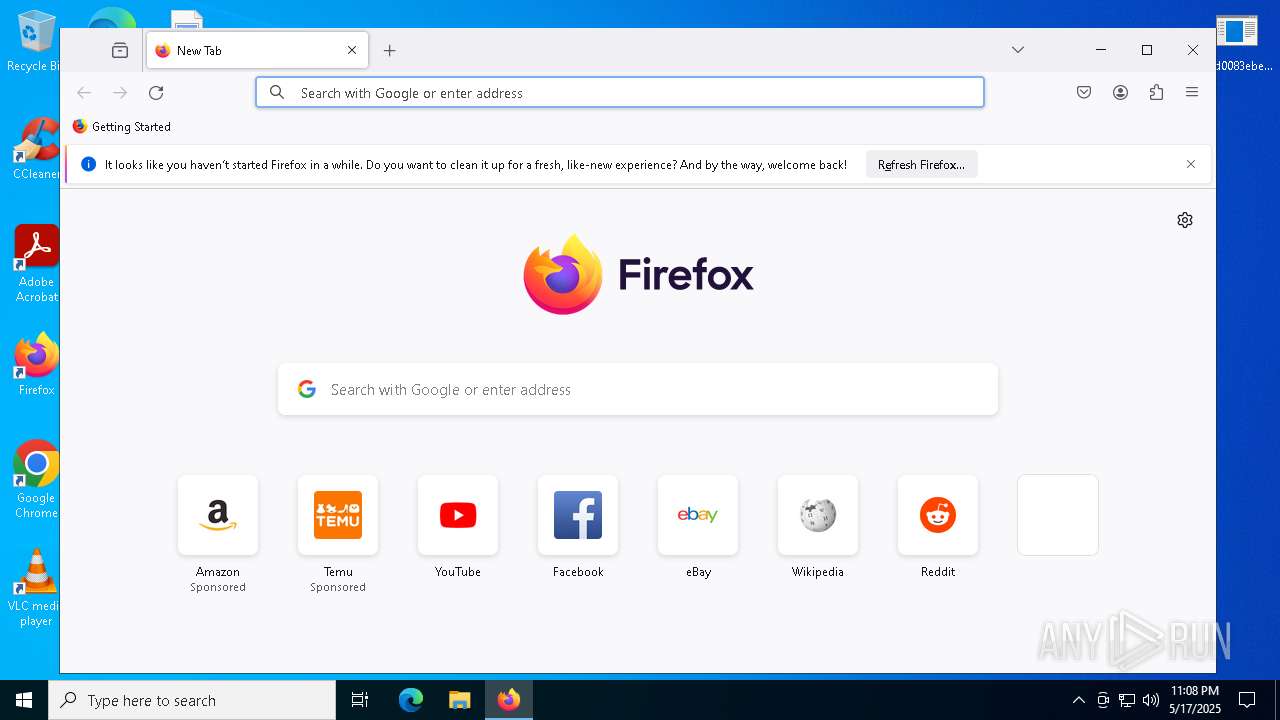Image resolution: width=1280 pixels, height=720 pixels.
Task: Launch Microsoft Edge from taskbar
Action: coord(411,700)
